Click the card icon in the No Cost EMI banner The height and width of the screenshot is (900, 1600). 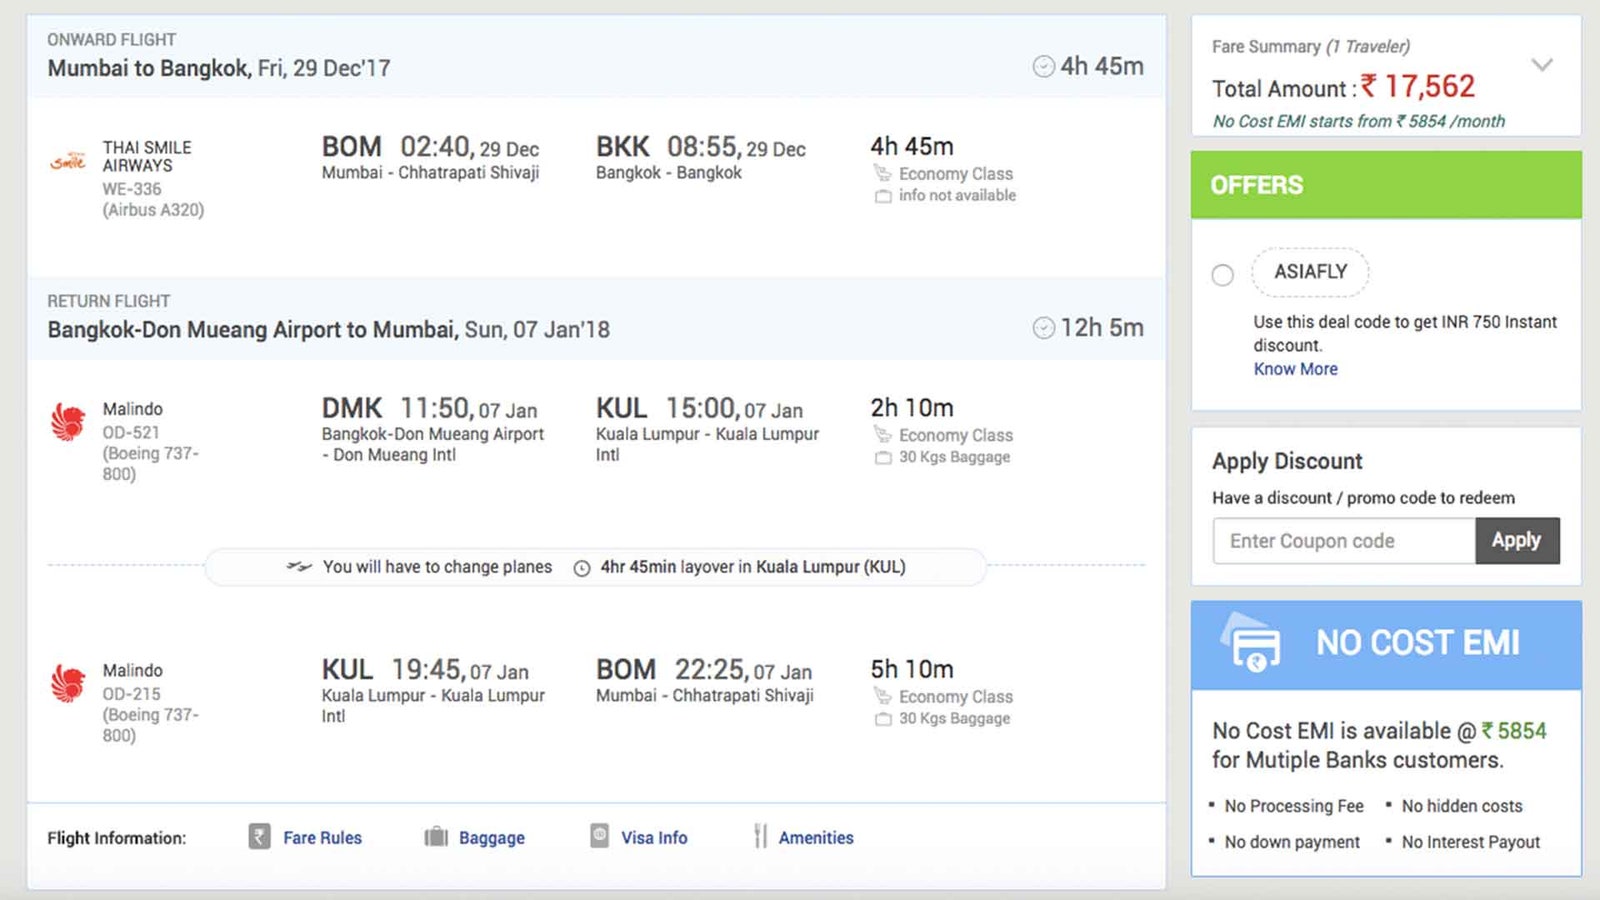point(1250,641)
